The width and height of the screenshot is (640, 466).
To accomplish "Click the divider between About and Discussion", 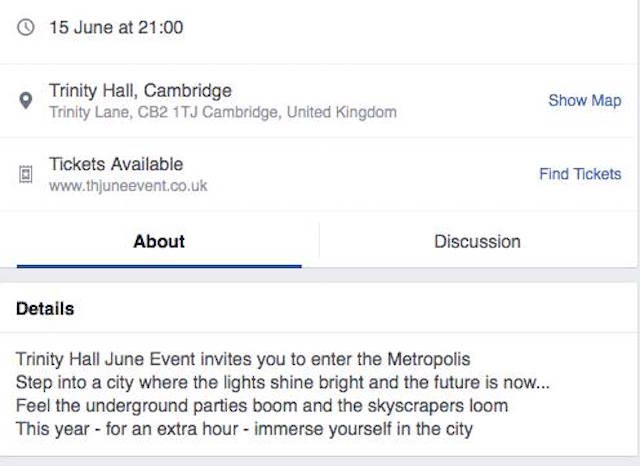I will pyautogui.click(x=319, y=240).
